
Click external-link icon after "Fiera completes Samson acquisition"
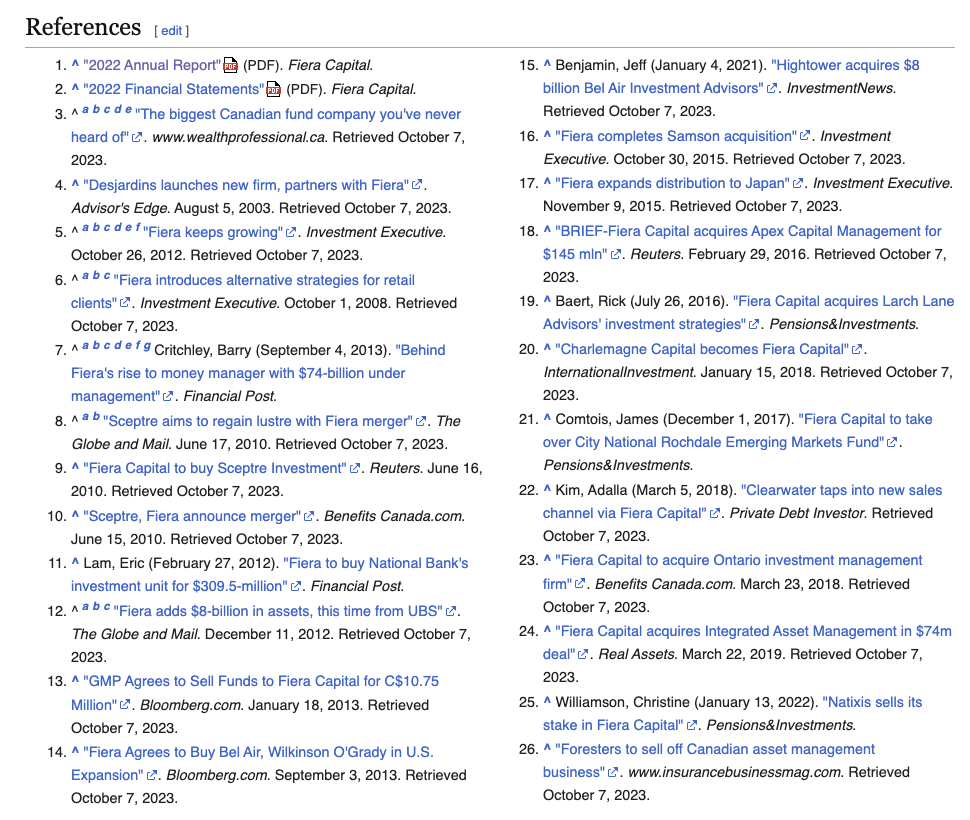(804, 137)
